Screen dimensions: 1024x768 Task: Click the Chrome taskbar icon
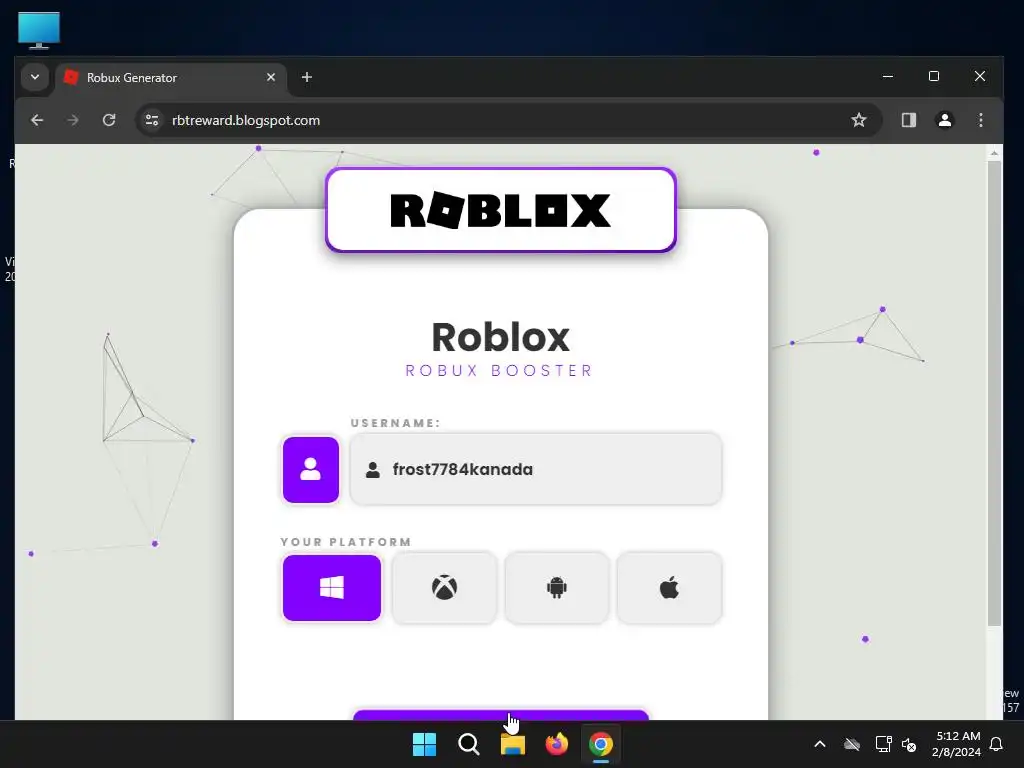(x=601, y=744)
